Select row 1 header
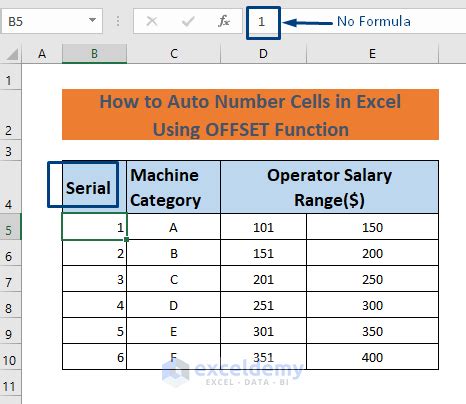The height and width of the screenshot is (404, 466). 10,77
